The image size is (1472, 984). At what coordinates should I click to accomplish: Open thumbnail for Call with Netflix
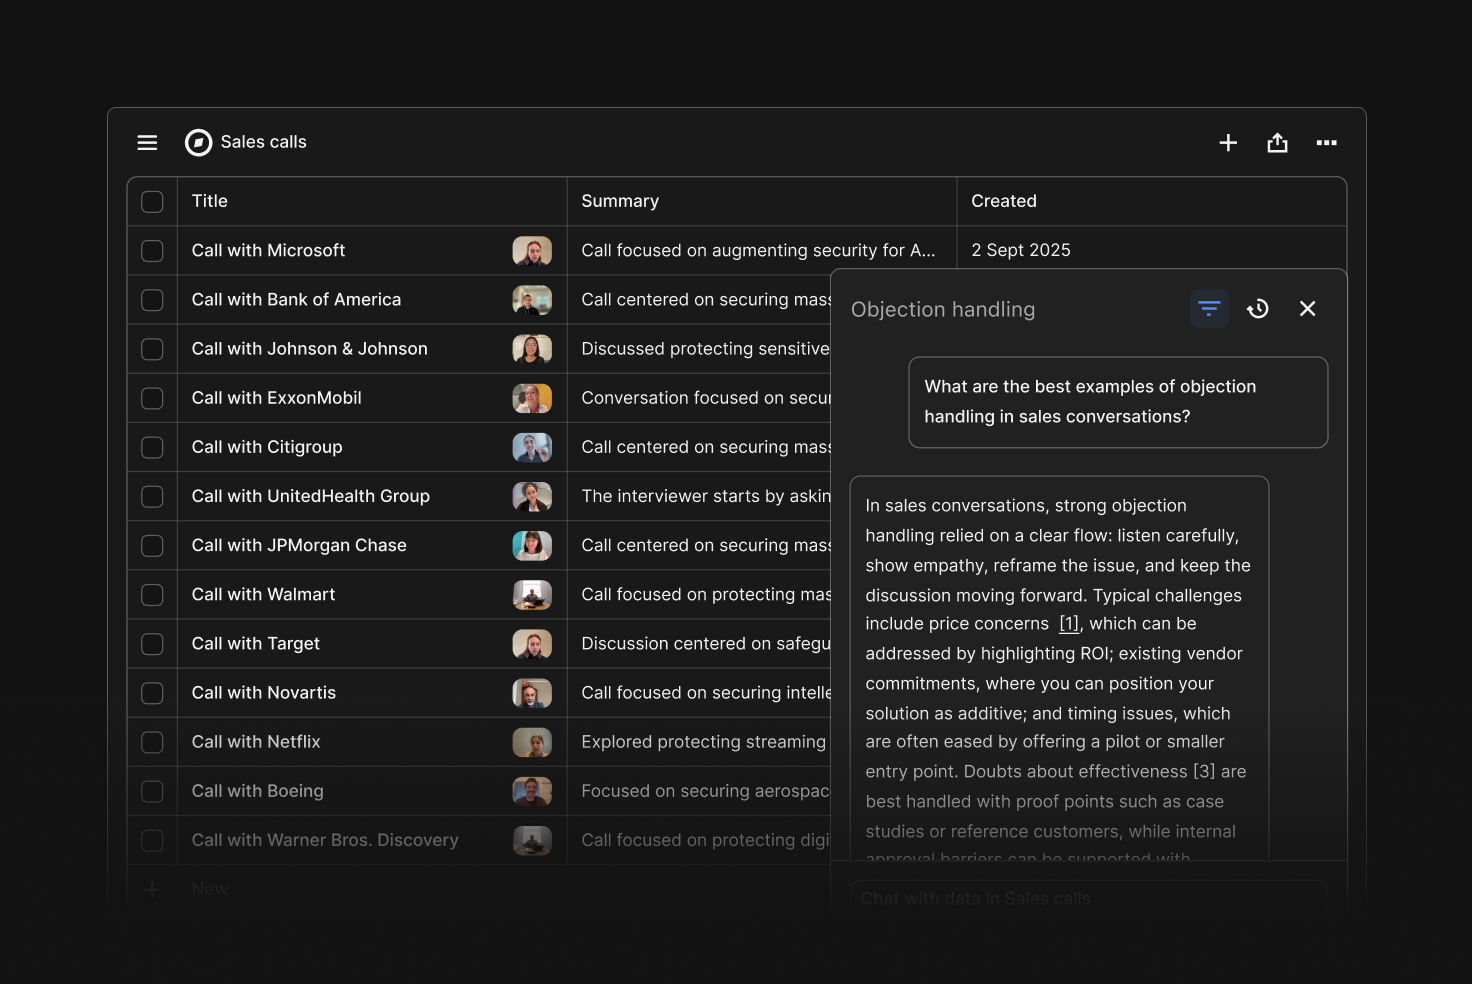click(x=532, y=742)
